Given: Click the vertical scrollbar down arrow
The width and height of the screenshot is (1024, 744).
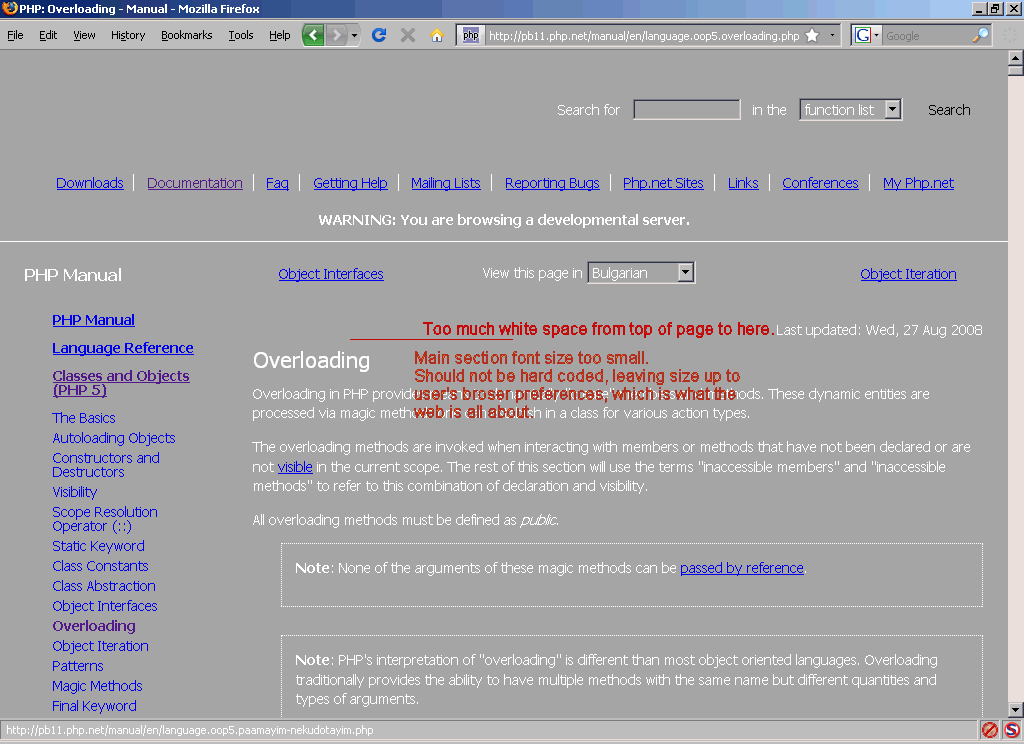Looking at the screenshot, I should pos(1016,710).
